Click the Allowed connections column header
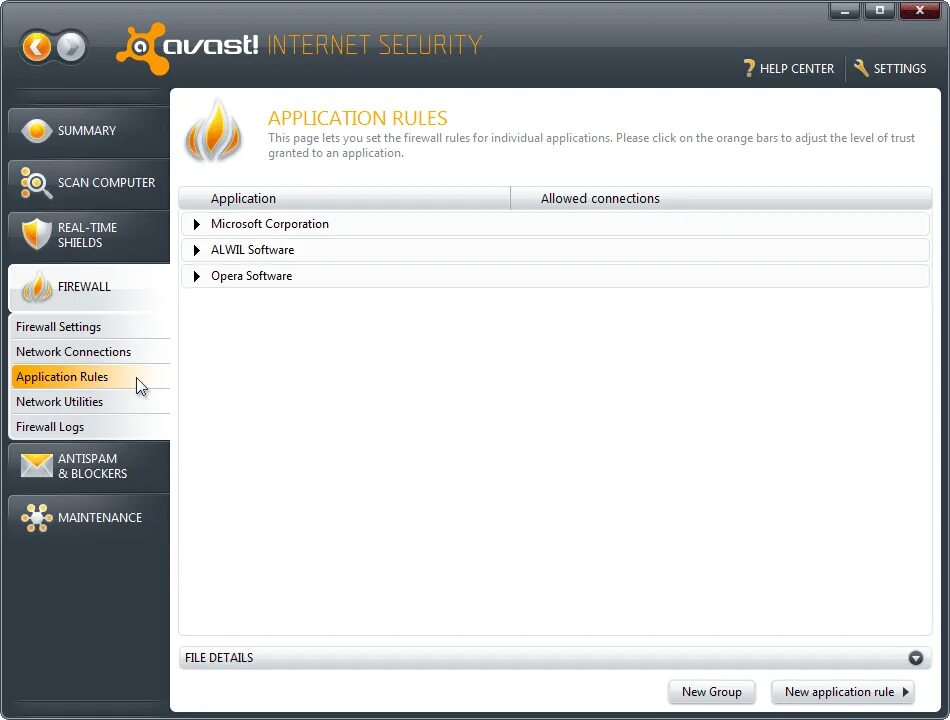The height and width of the screenshot is (720, 950). 721,198
